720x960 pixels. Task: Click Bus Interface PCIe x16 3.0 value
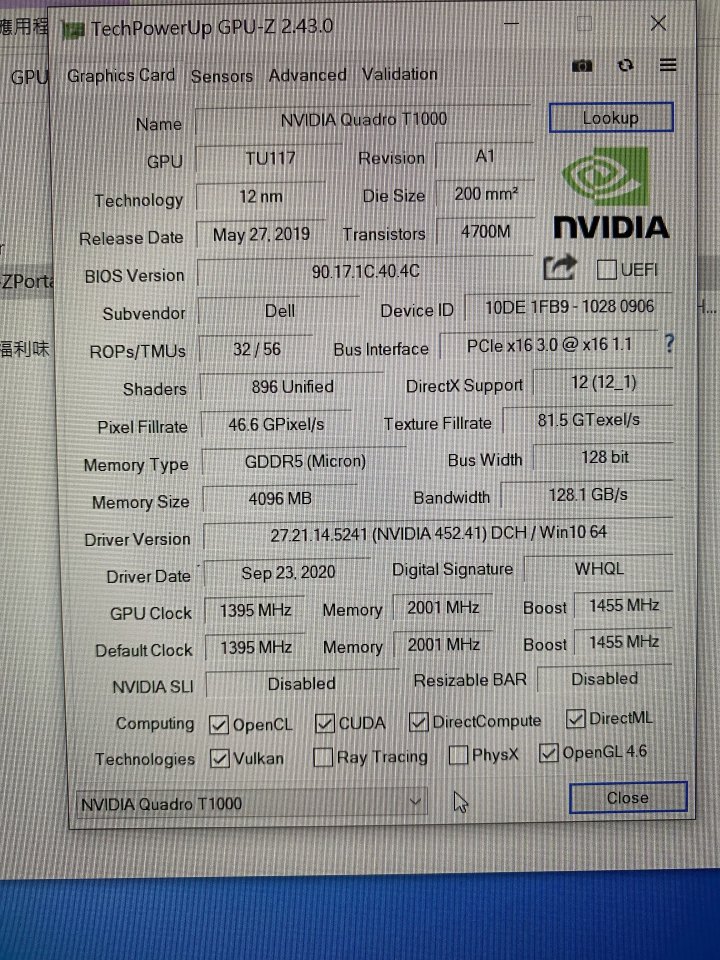[x=549, y=345]
